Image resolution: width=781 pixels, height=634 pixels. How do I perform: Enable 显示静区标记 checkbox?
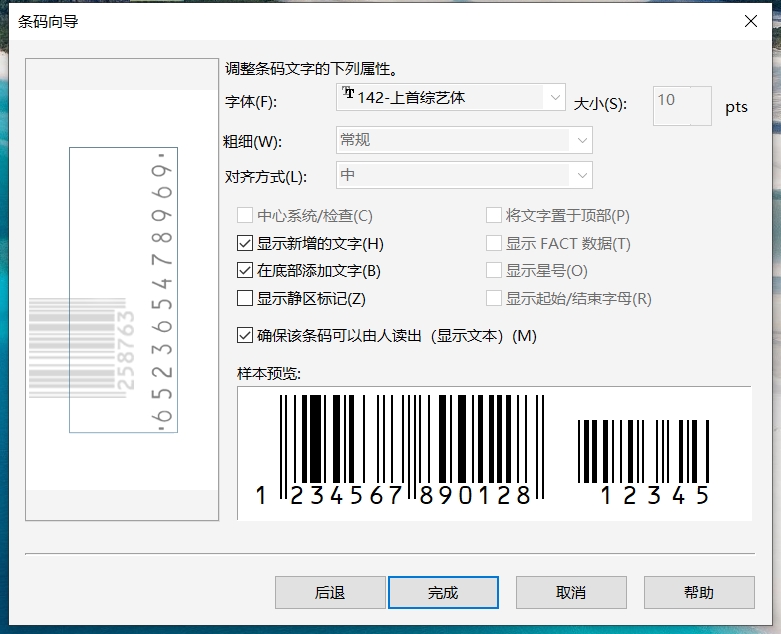(245, 298)
